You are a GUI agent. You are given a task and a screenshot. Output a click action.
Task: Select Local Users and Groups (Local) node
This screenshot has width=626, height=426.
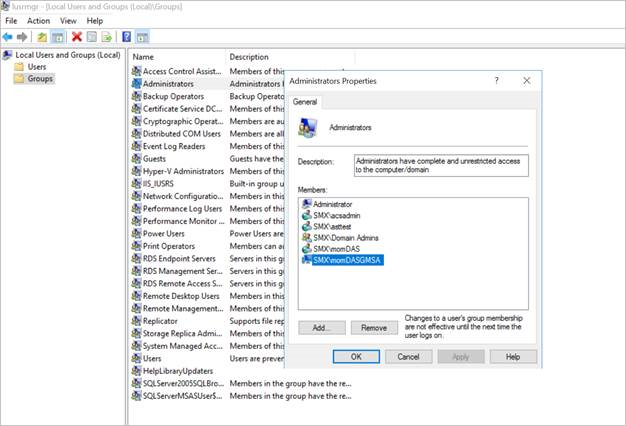(68, 55)
